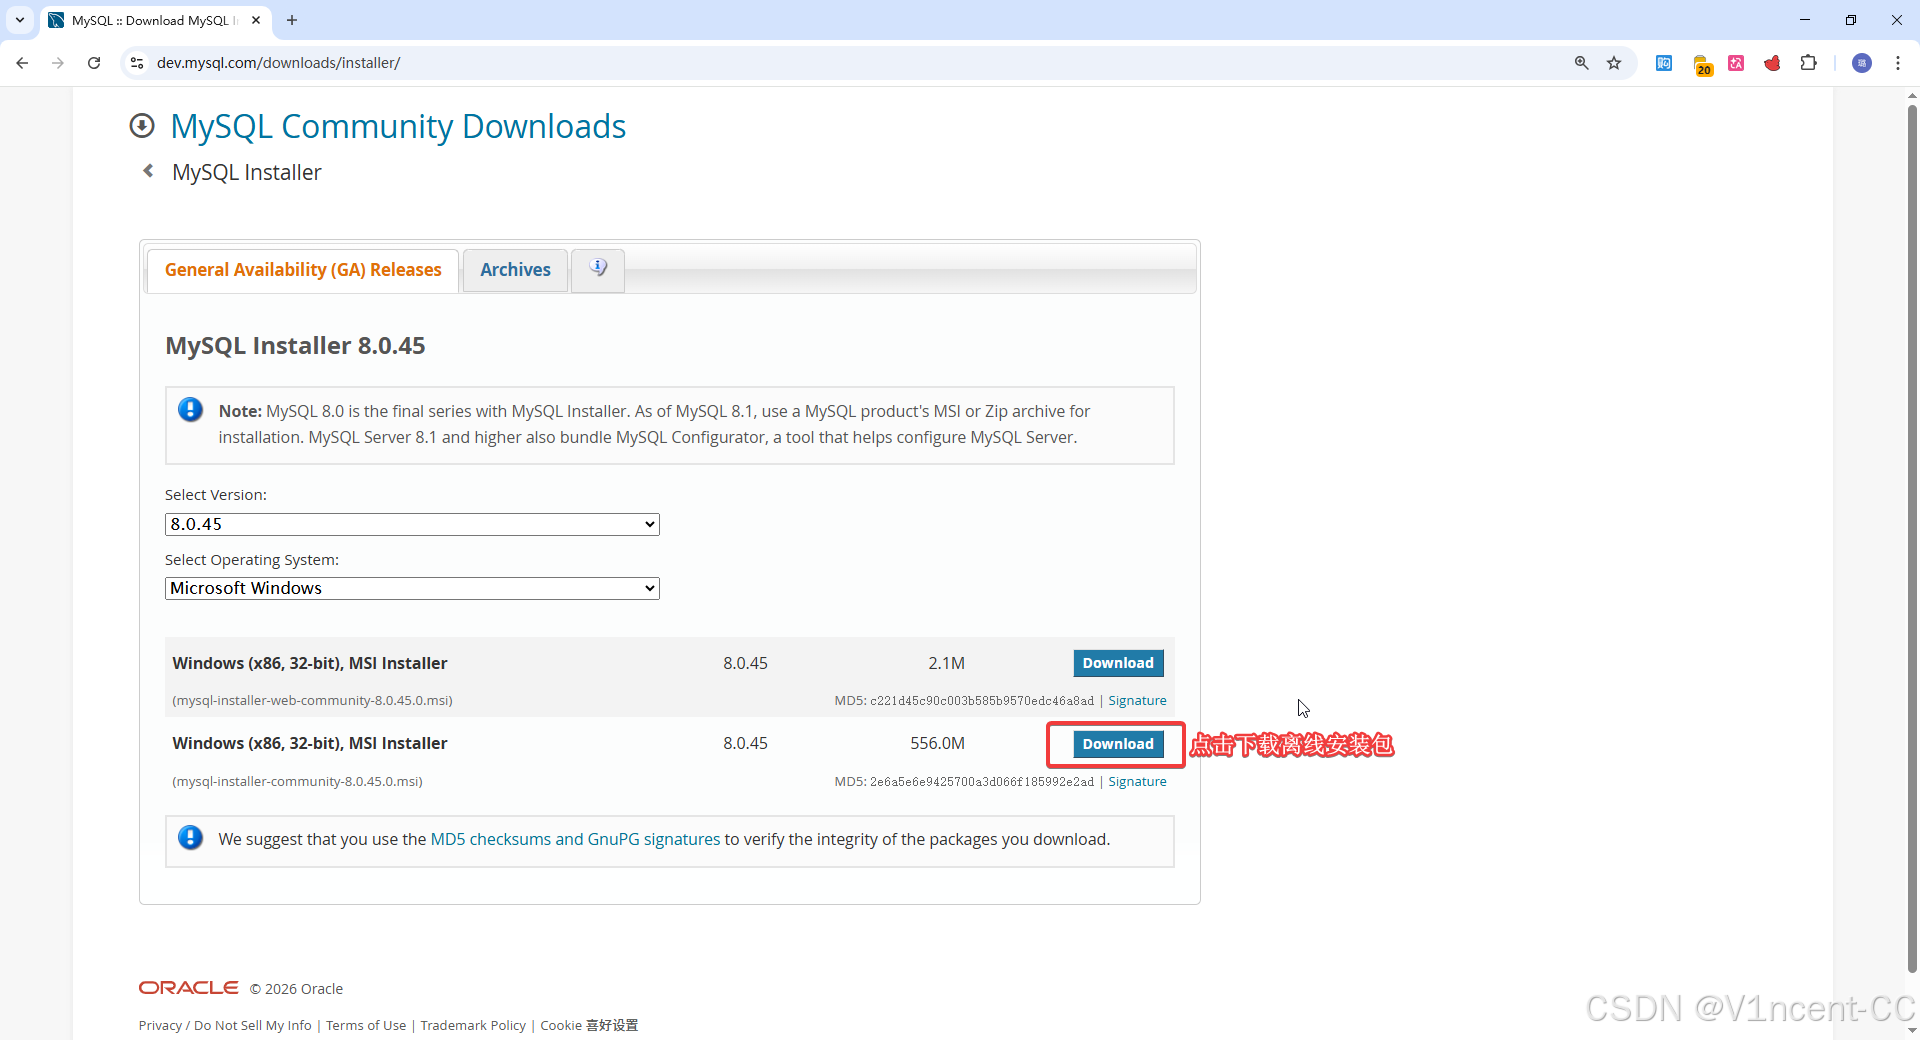Click the 556.0M file size
The height and width of the screenshot is (1040, 1920).
point(937,743)
